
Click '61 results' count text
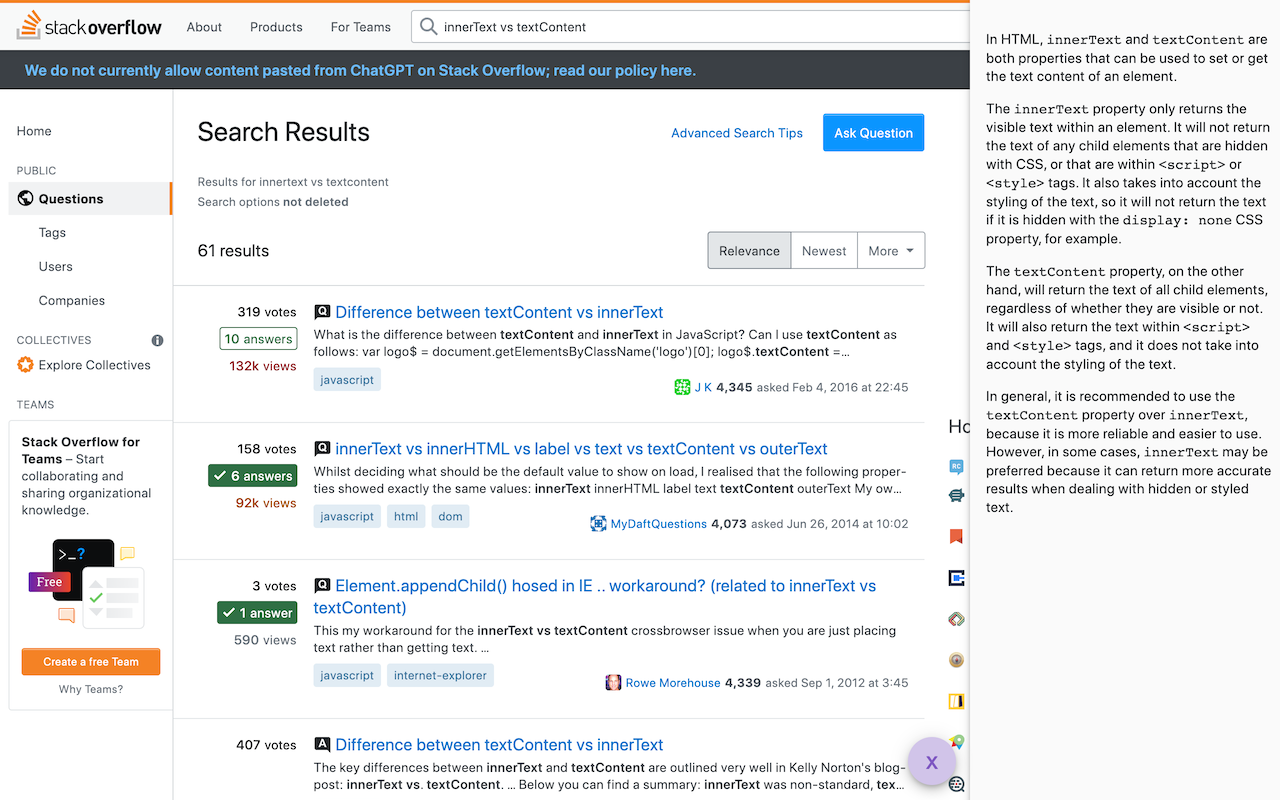[233, 251]
